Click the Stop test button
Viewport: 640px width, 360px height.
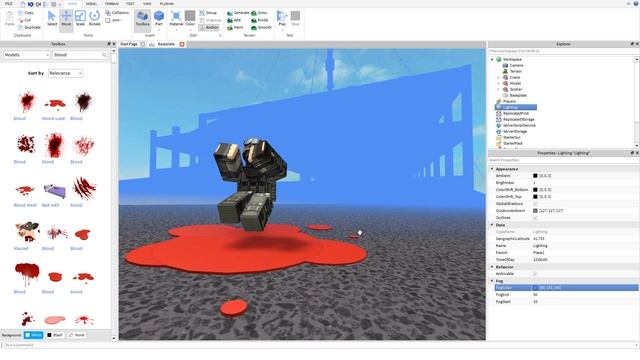[295, 19]
